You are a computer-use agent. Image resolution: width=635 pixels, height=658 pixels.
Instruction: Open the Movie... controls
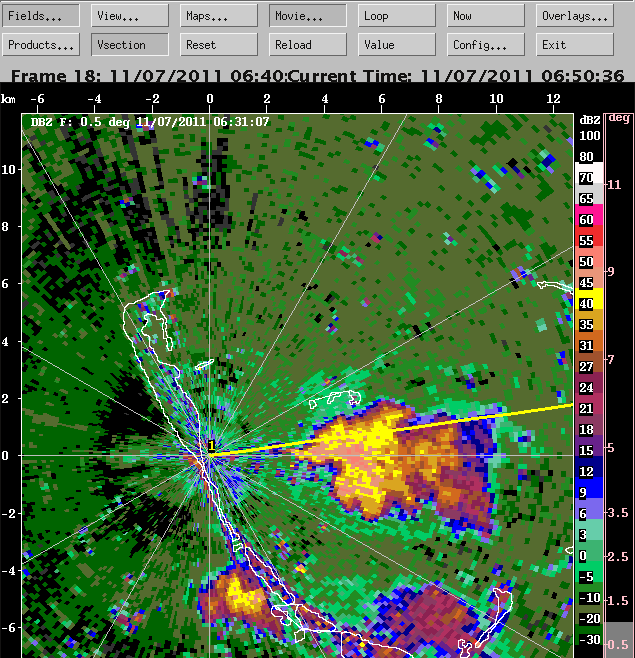(308, 16)
